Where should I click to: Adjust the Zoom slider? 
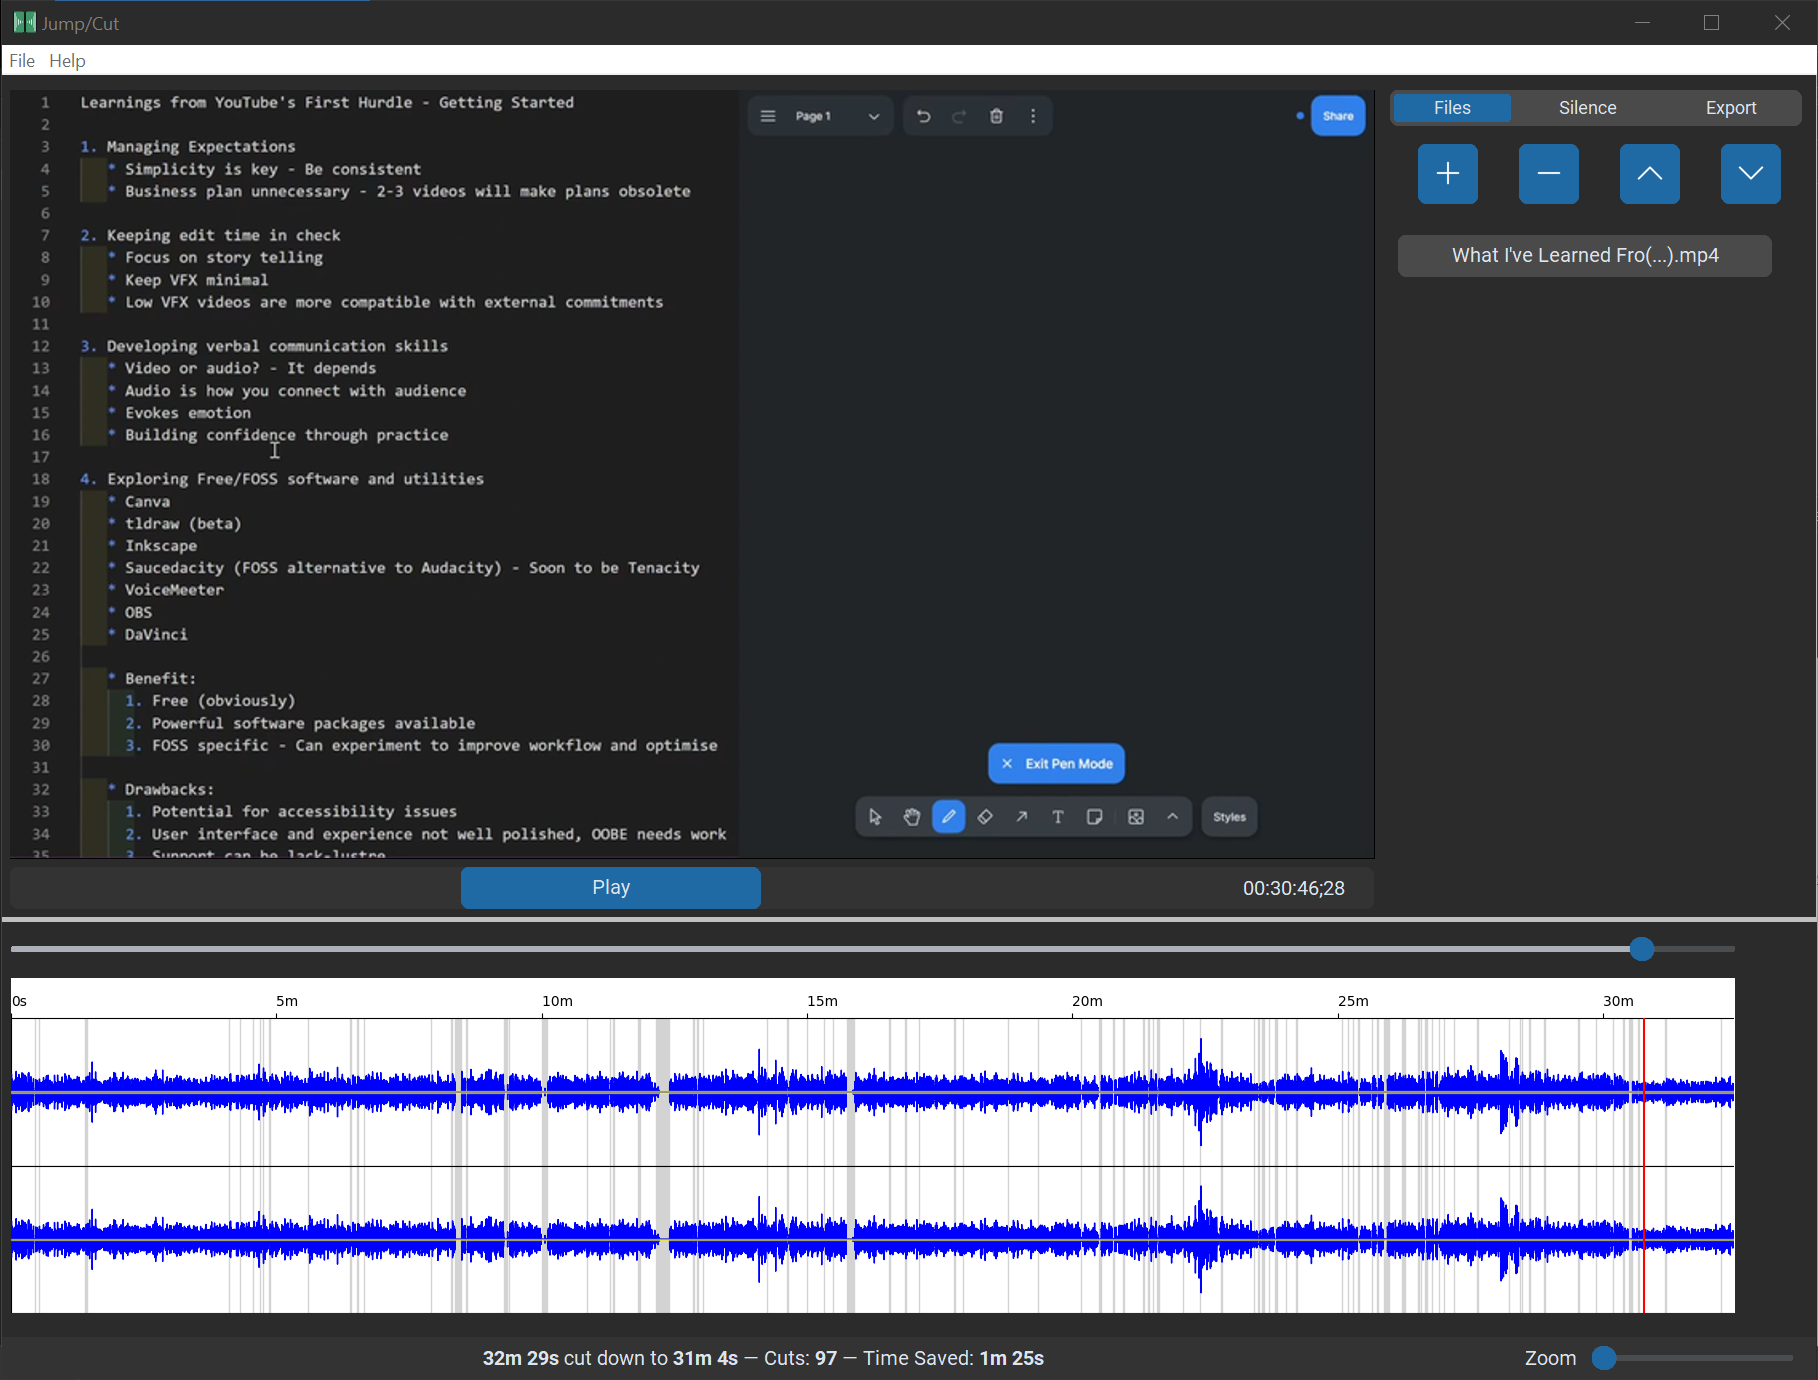pos(1604,1358)
